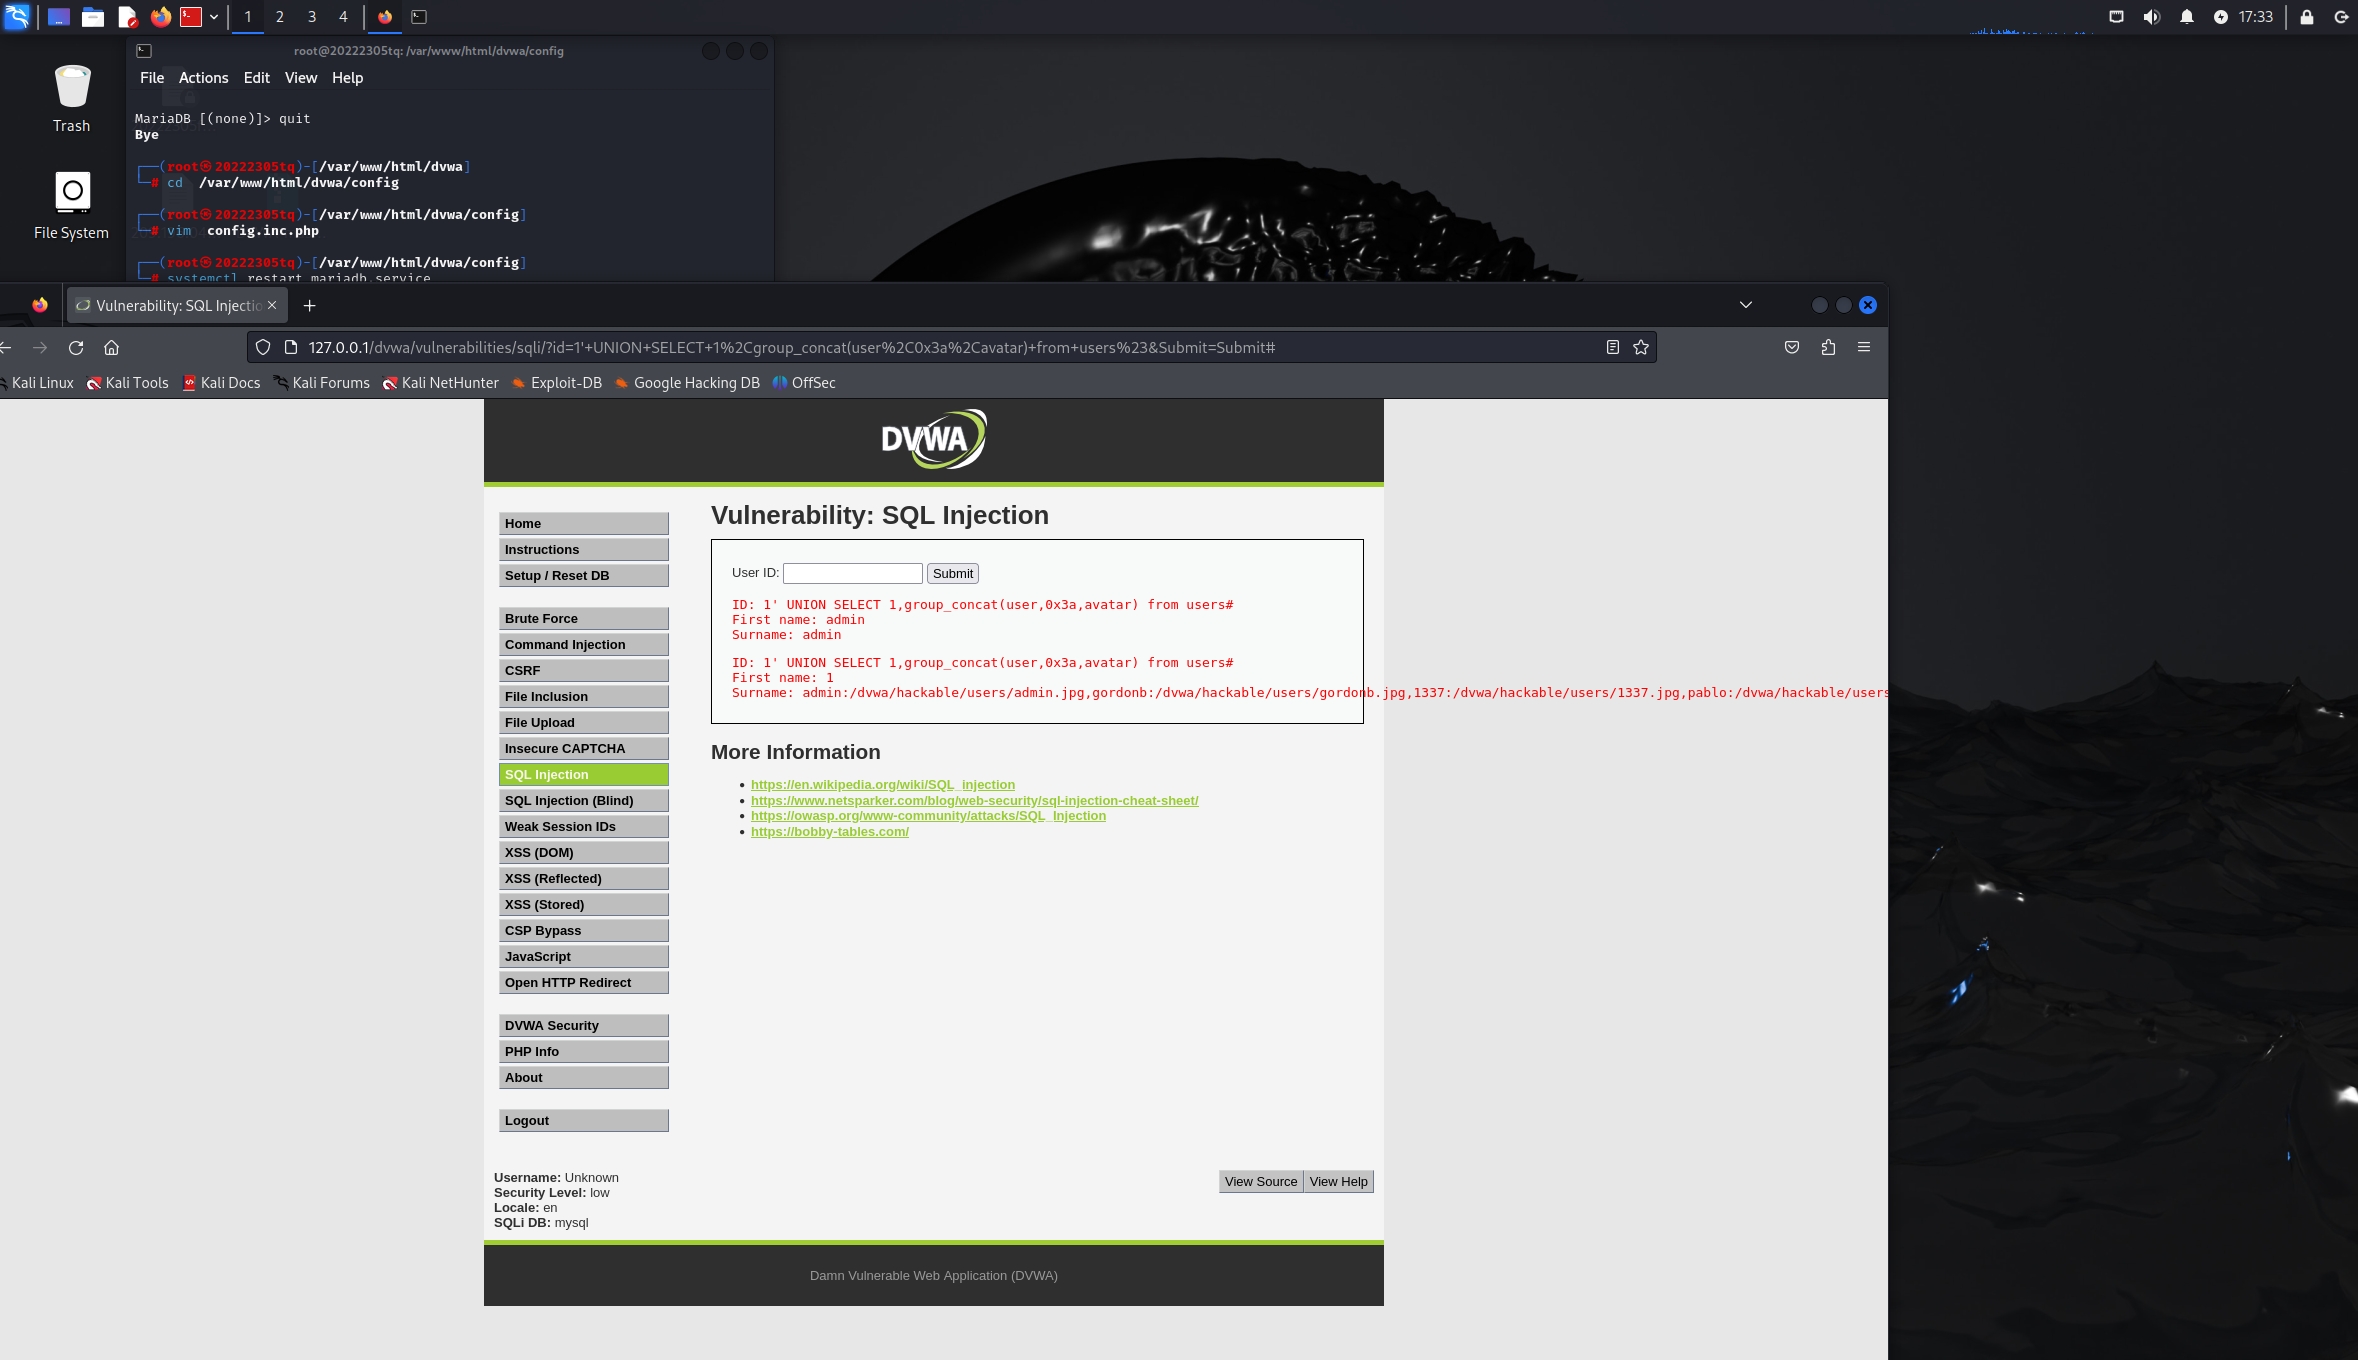
Task: Open the PHP Info page
Action: click(584, 1052)
